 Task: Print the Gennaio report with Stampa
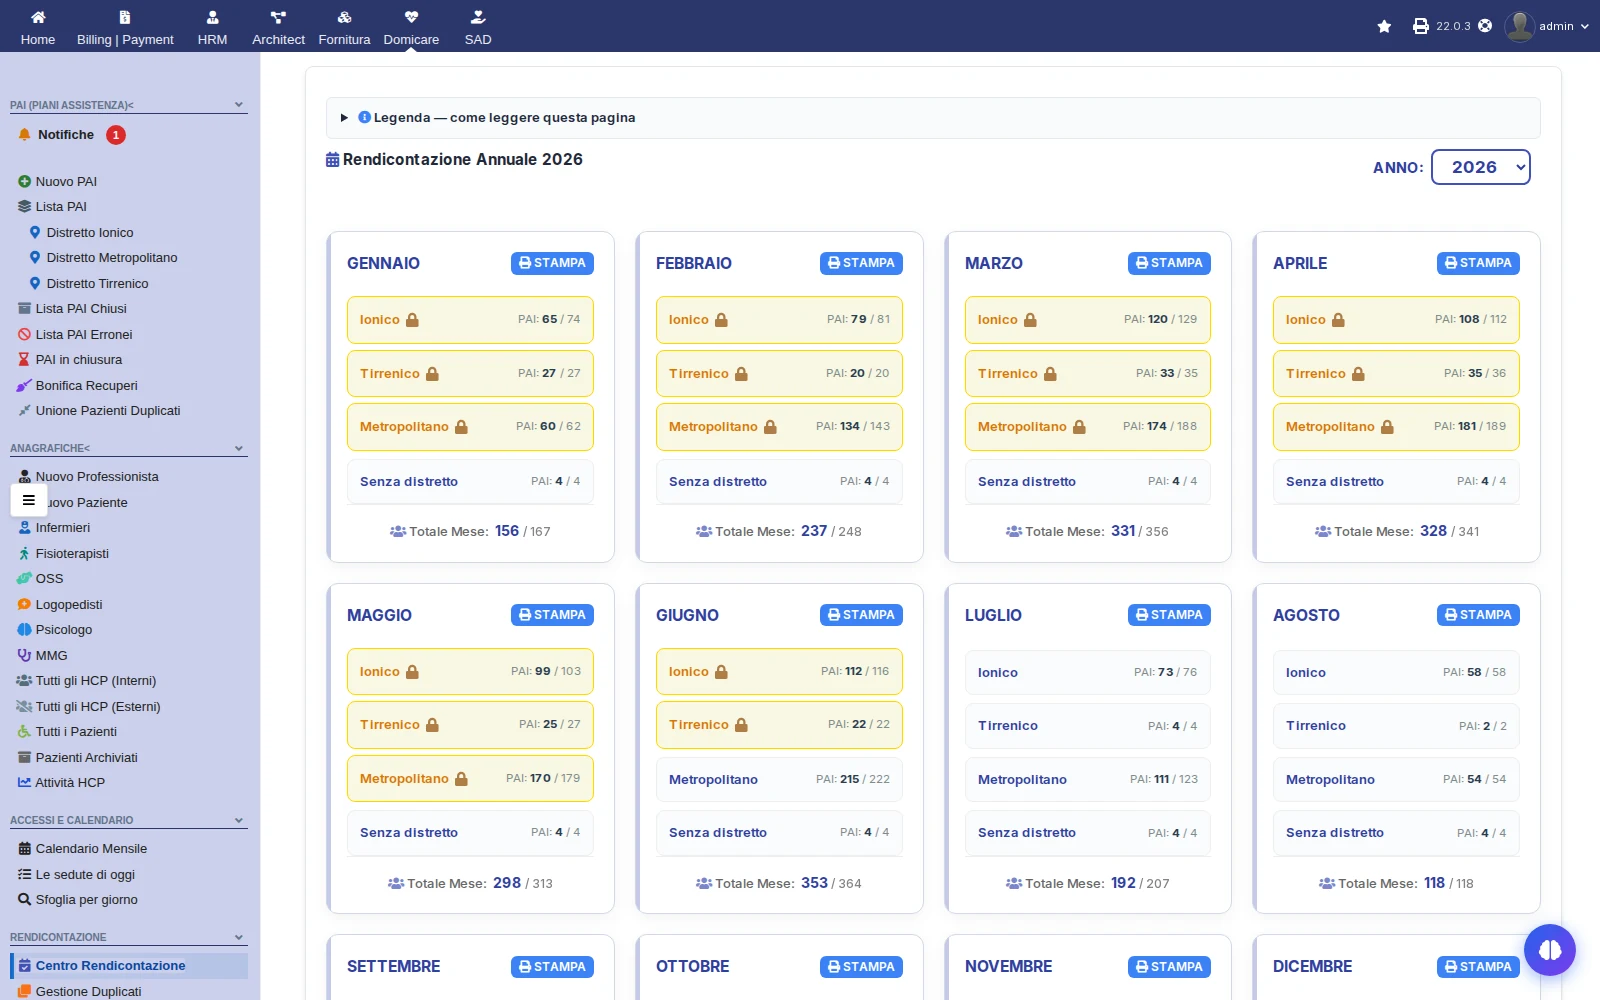pos(552,263)
